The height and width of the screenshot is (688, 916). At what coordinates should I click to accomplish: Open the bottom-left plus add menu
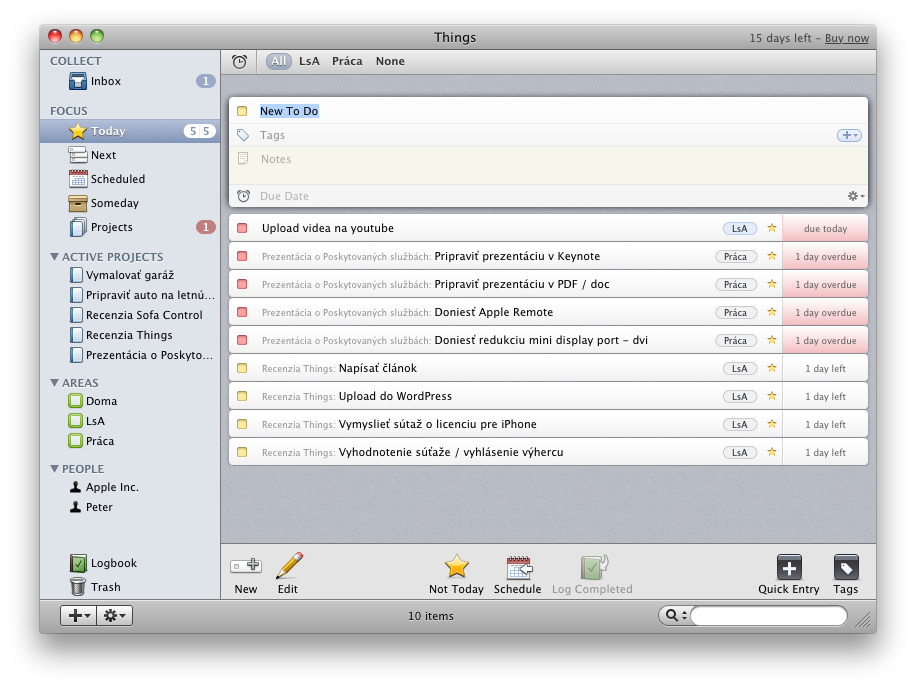pyautogui.click(x=78, y=616)
